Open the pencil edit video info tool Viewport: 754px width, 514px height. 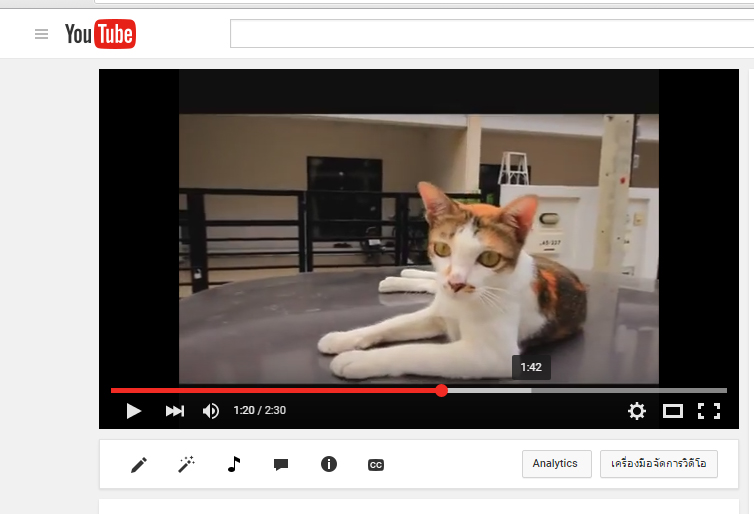139,464
